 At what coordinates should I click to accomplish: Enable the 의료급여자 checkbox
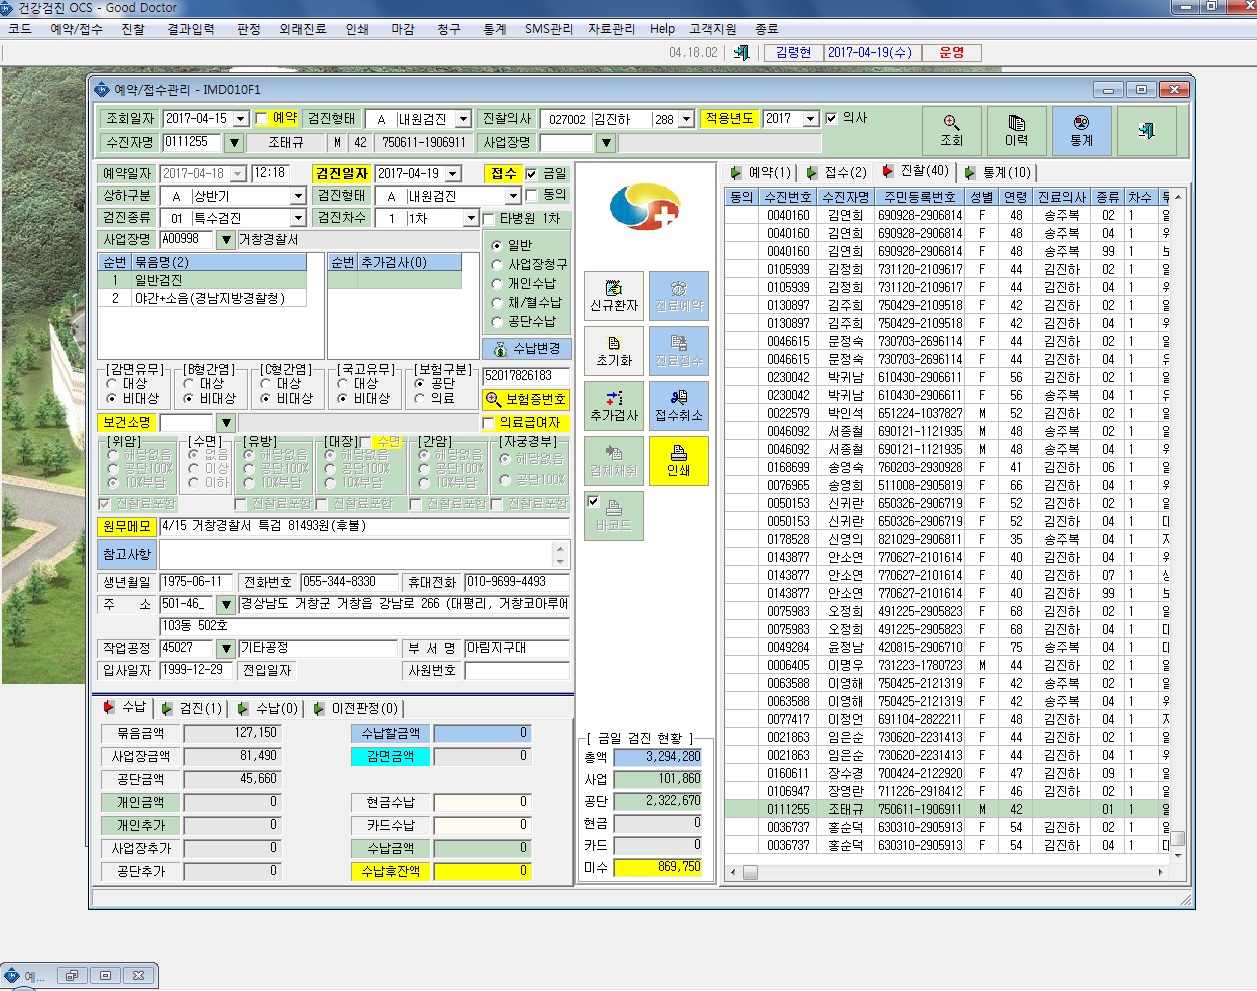click(x=489, y=424)
